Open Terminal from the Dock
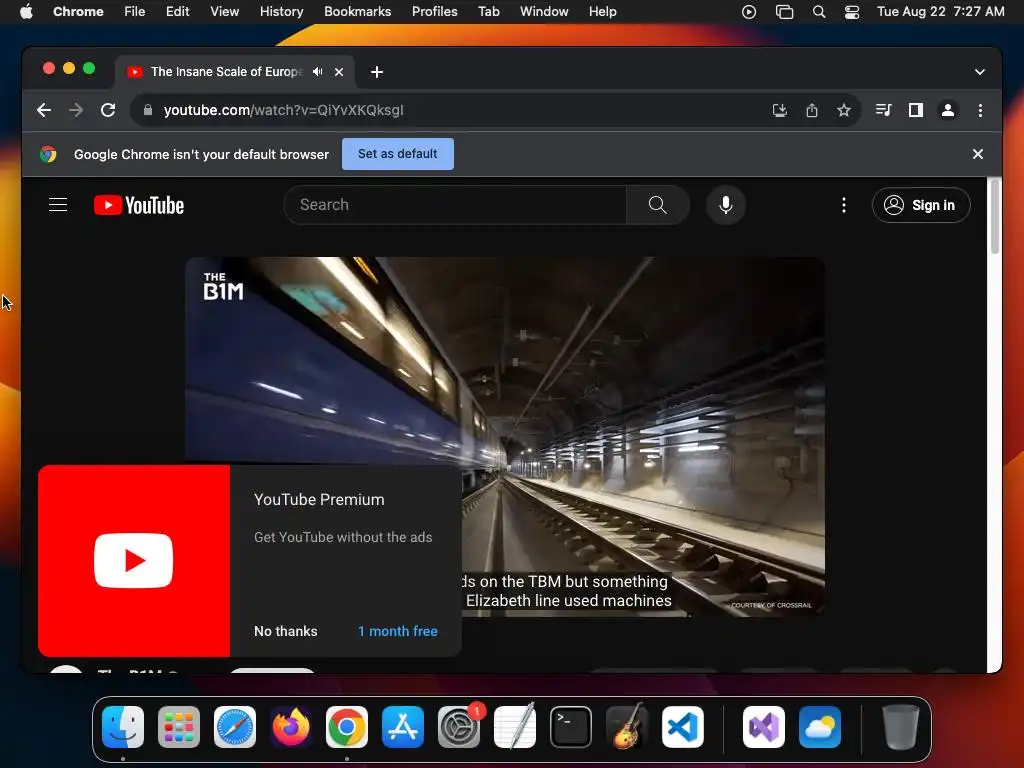The width and height of the screenshot is (1024, 768). click(x=571, y=727)
